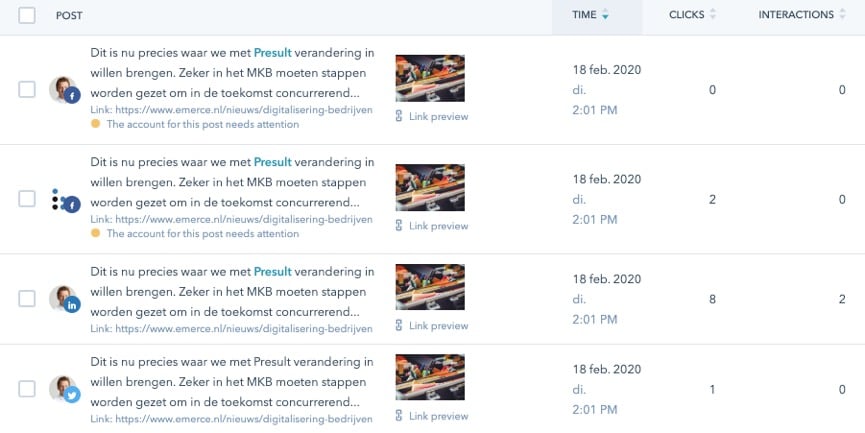
Task: Click the Facebook avatar of first post
Action: click(x=65, y=90)
